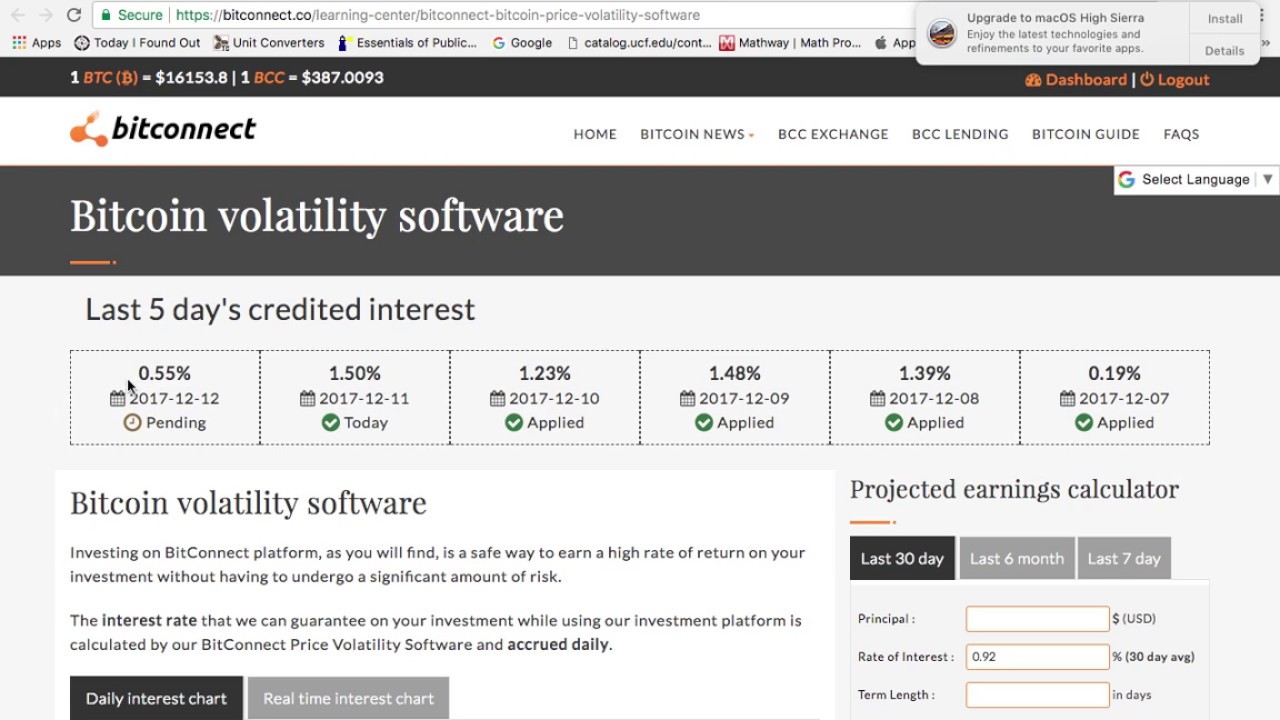Expand the BITCOIN NEWS menu

697,134
